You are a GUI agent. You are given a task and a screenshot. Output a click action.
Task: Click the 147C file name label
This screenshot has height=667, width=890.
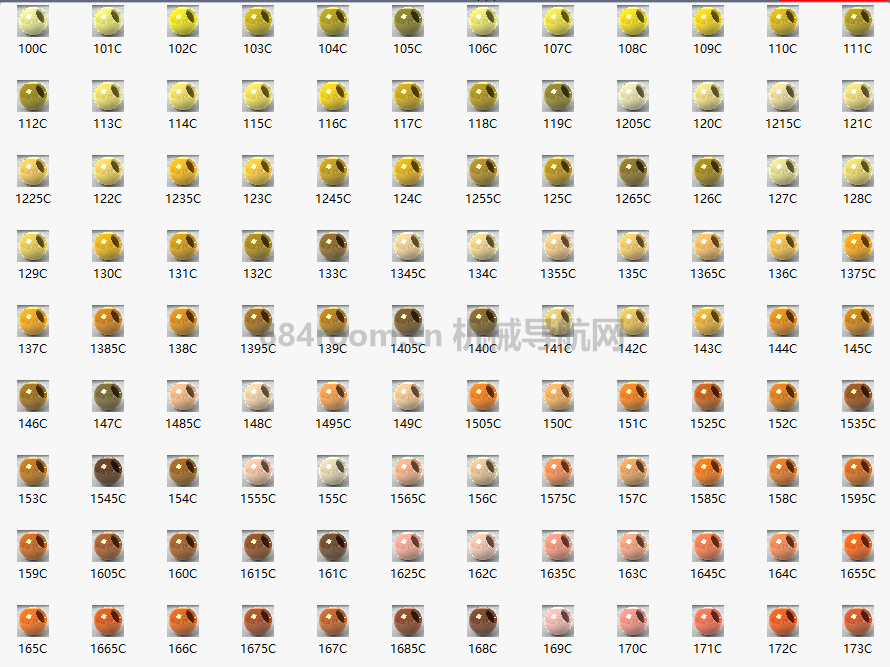point(108,424)
